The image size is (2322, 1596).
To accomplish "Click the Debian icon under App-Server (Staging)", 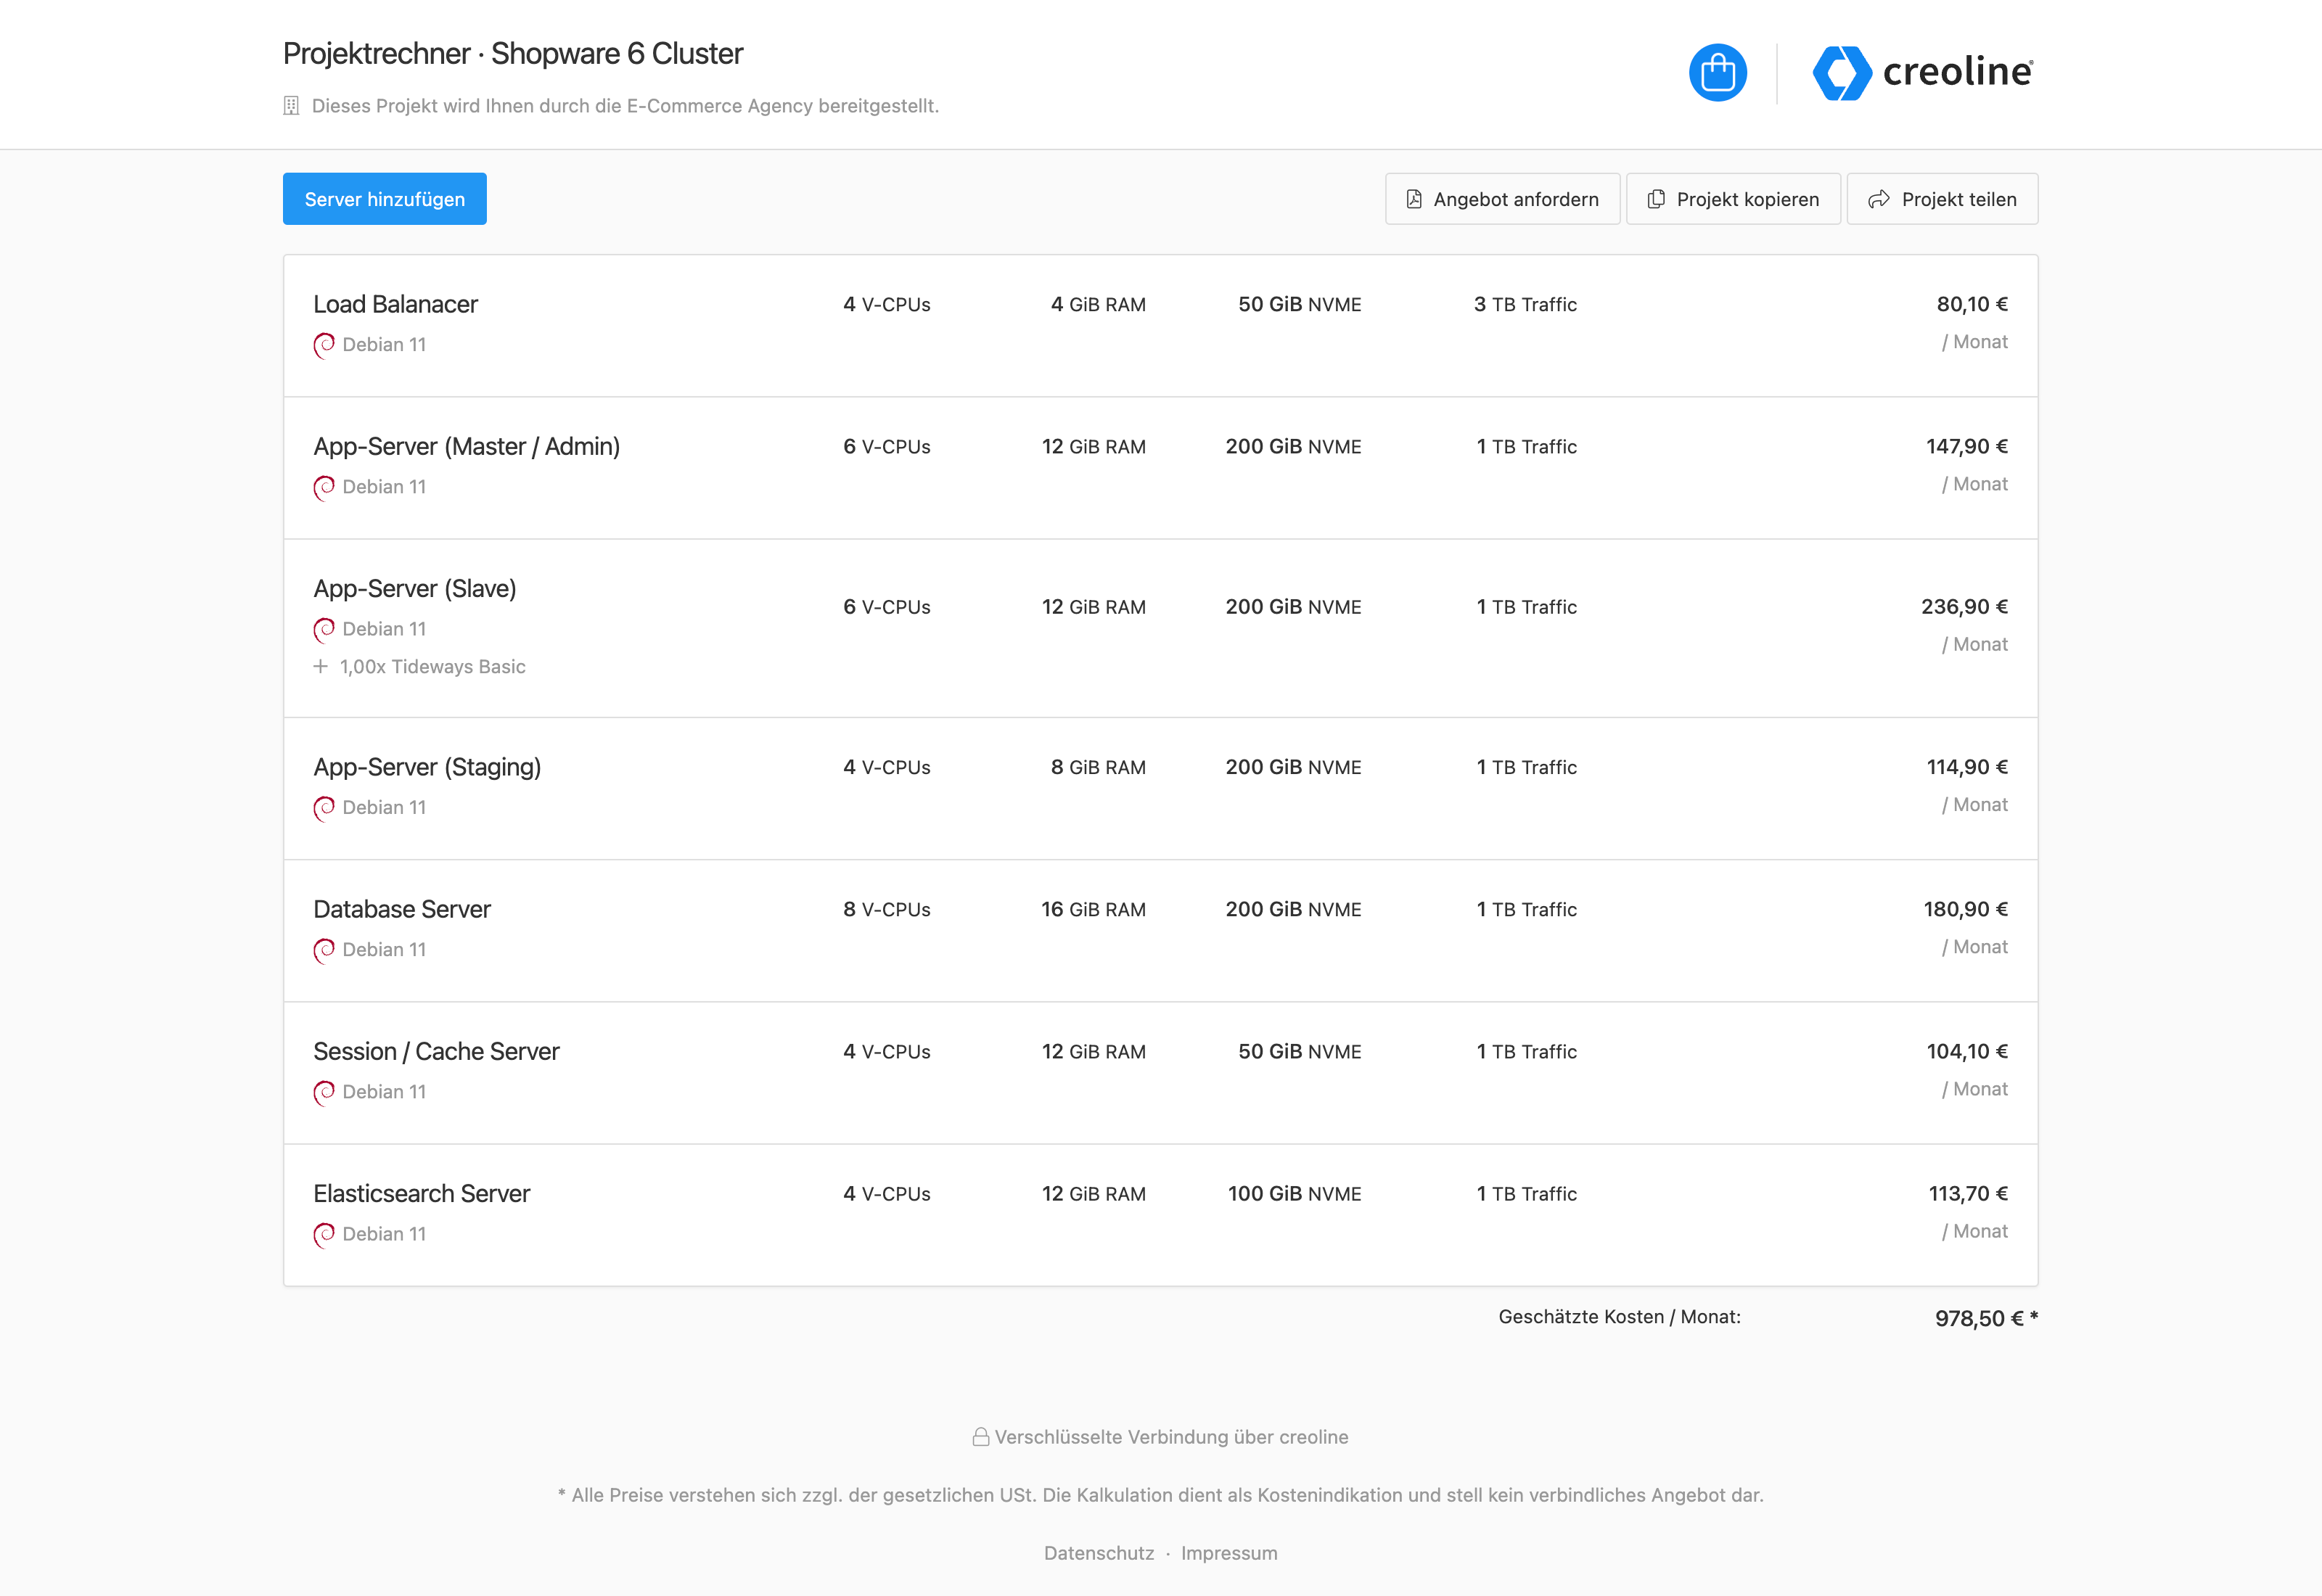I will [324, 808].
